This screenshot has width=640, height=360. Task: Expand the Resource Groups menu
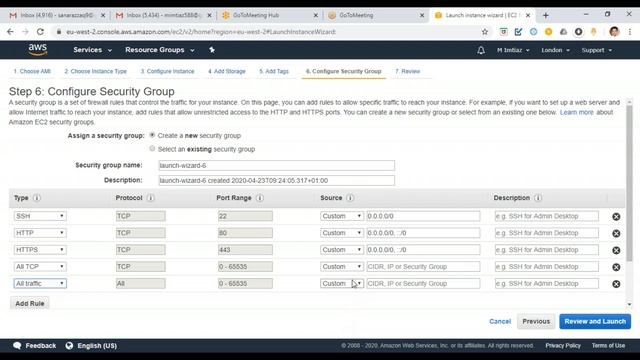tap(160, 50)
